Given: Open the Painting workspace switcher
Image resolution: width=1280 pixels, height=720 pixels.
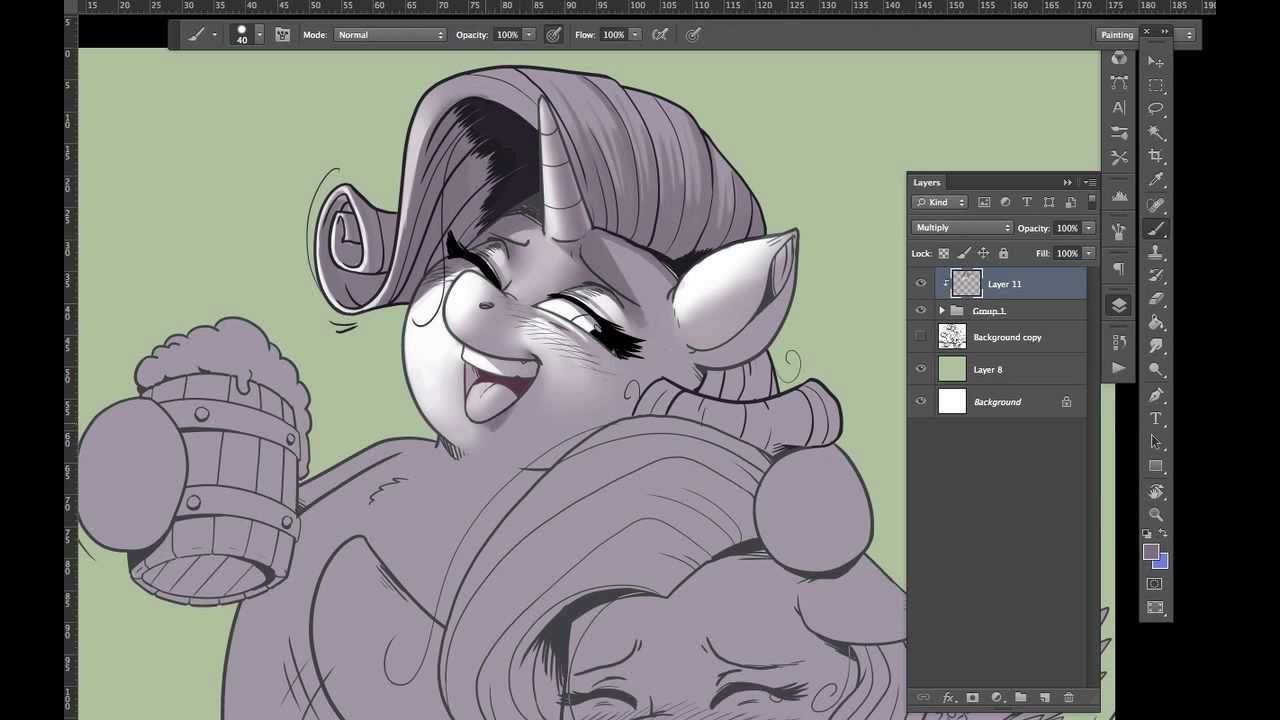Looking at the screenshot, I should [x=1146, y=35].
